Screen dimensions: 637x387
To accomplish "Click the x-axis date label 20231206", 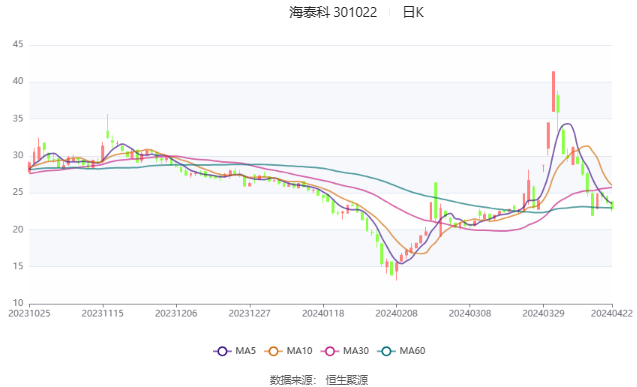I will click(x=176, y=313).
